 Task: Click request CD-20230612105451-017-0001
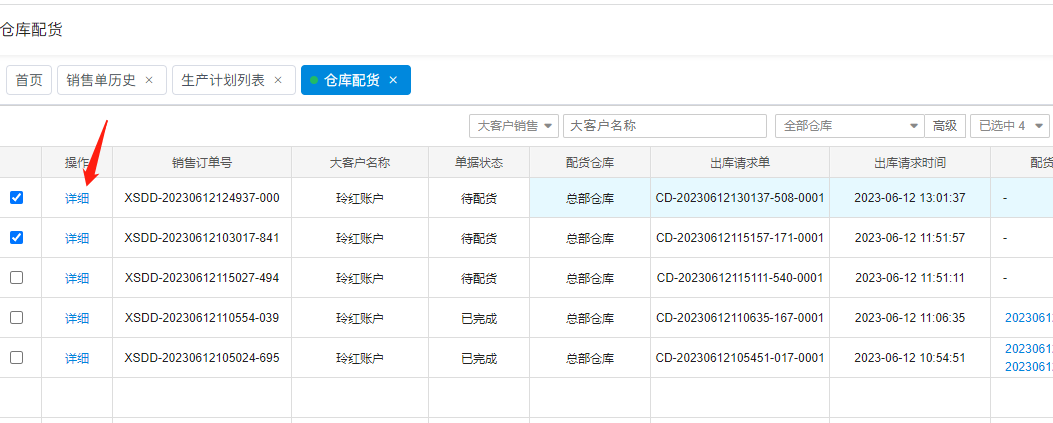pos(740,358)
